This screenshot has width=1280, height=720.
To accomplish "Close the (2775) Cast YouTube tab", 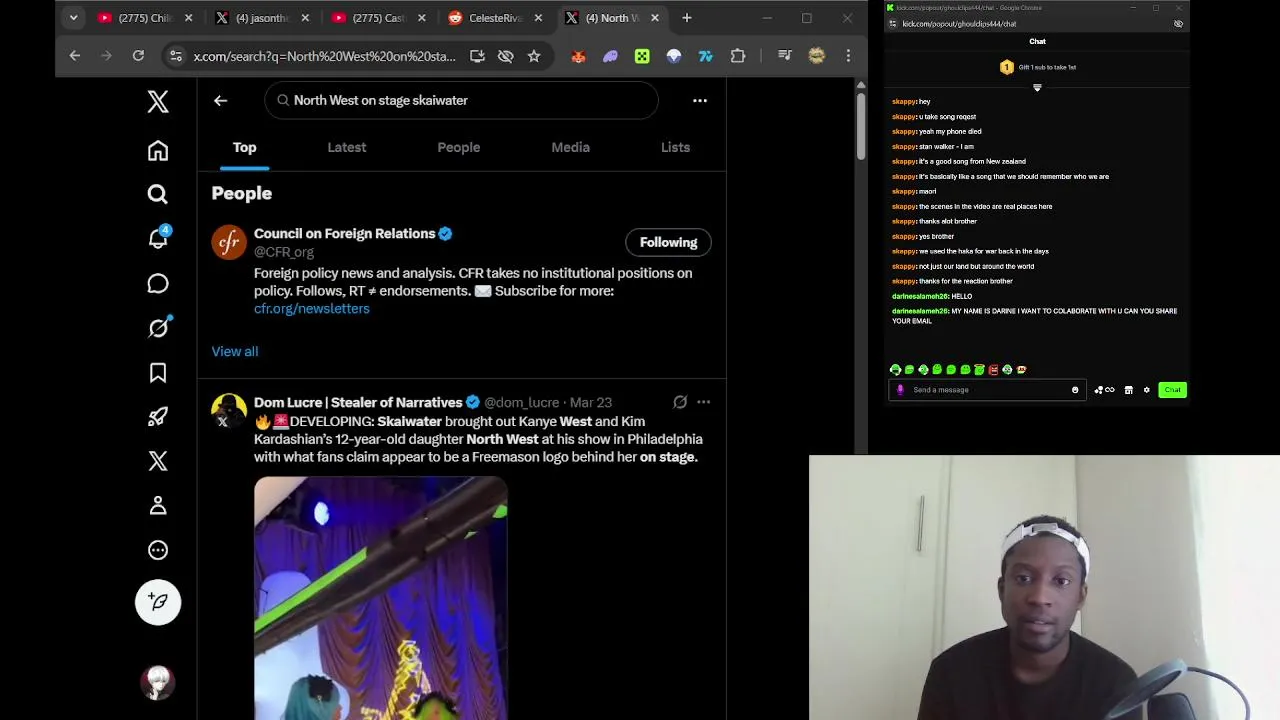I will [422, 18].
